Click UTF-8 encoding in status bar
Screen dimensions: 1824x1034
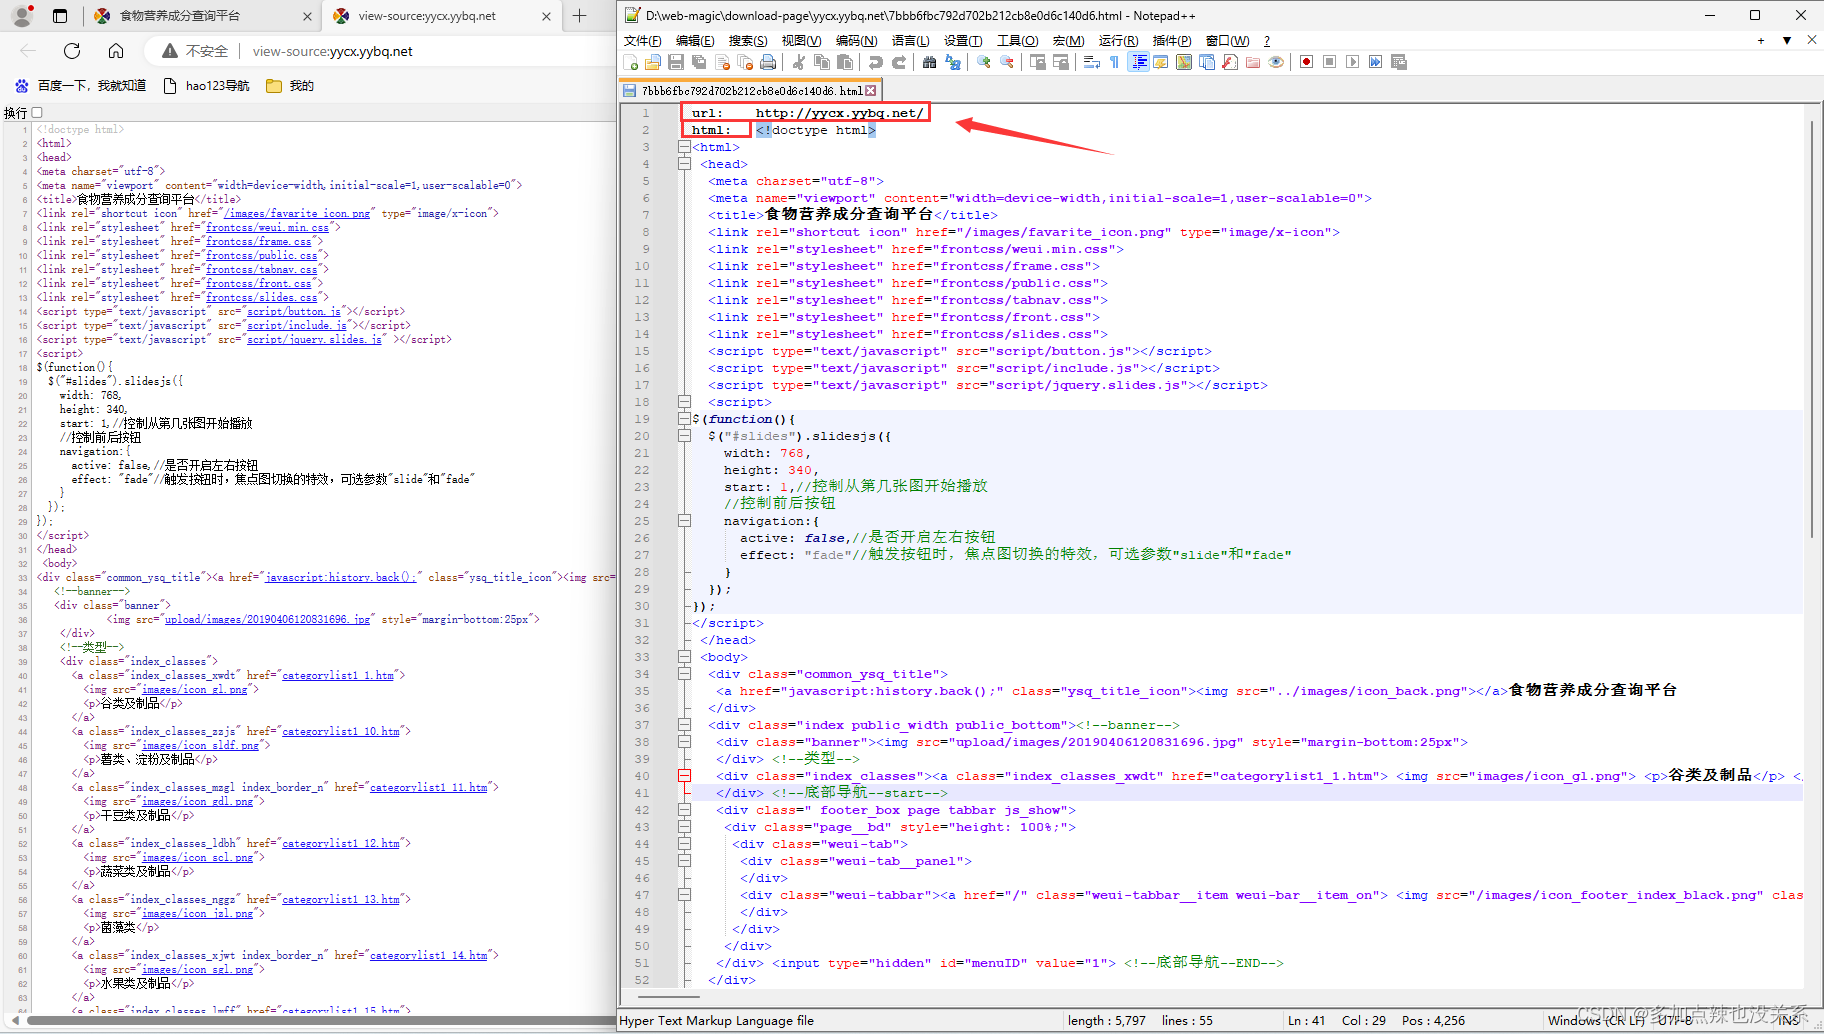pos(1676,1021)
